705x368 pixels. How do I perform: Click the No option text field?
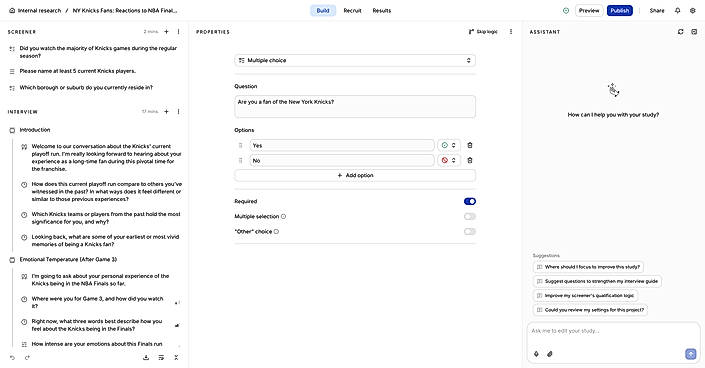(342, 160)
